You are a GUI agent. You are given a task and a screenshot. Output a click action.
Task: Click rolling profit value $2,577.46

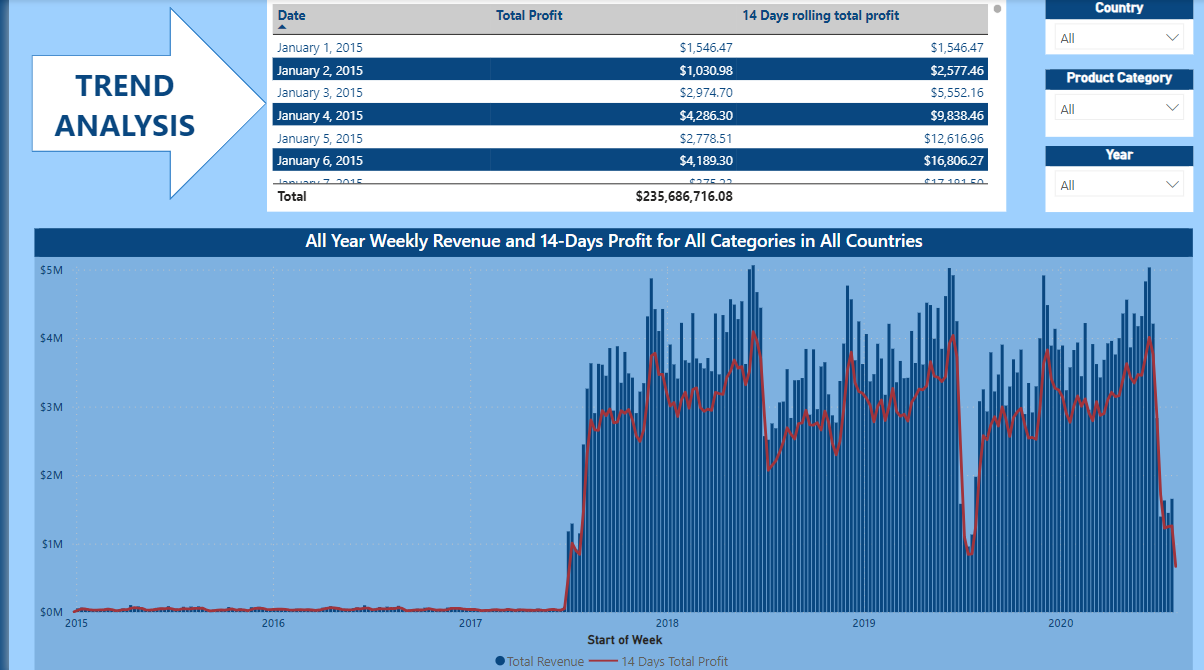[x=957, y=70]
